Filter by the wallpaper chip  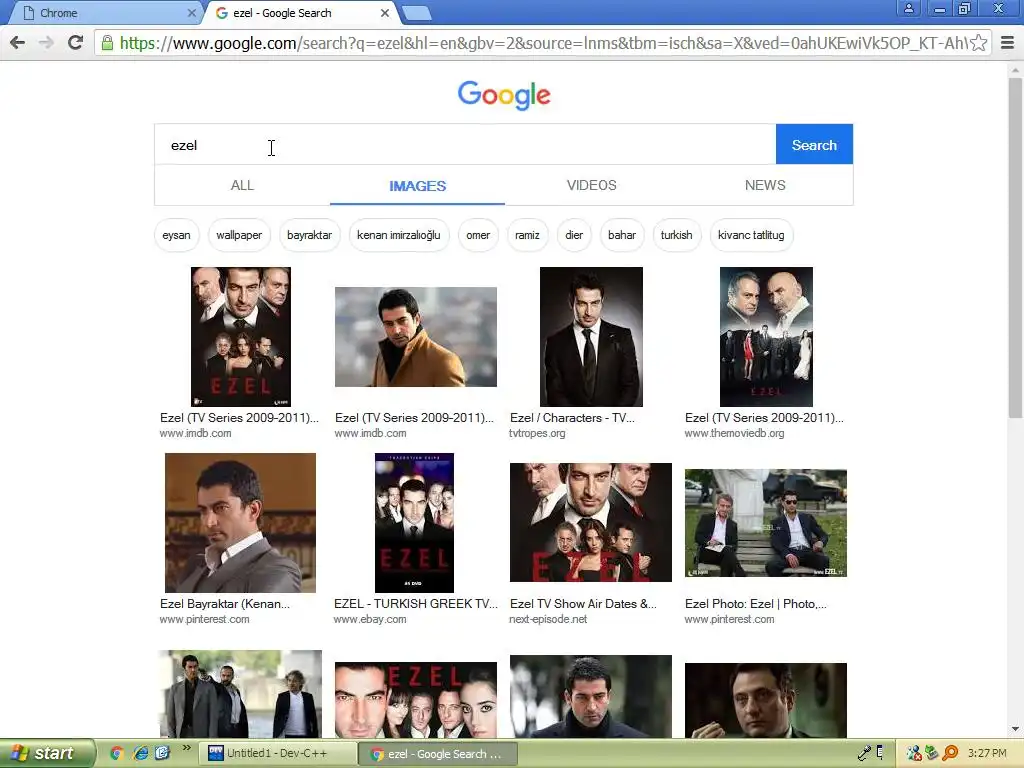(239, 235)
